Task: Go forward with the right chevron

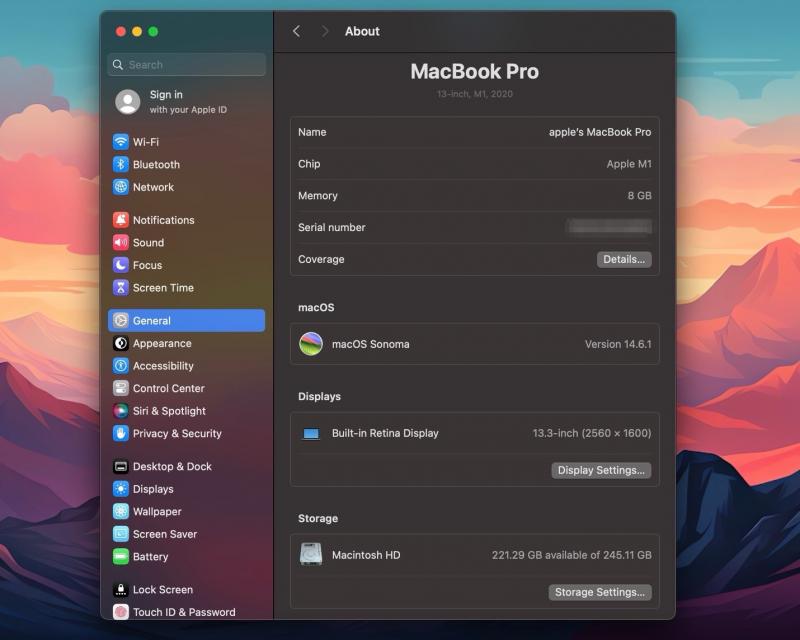Action: pyautogui.click(x=325, y=31)
